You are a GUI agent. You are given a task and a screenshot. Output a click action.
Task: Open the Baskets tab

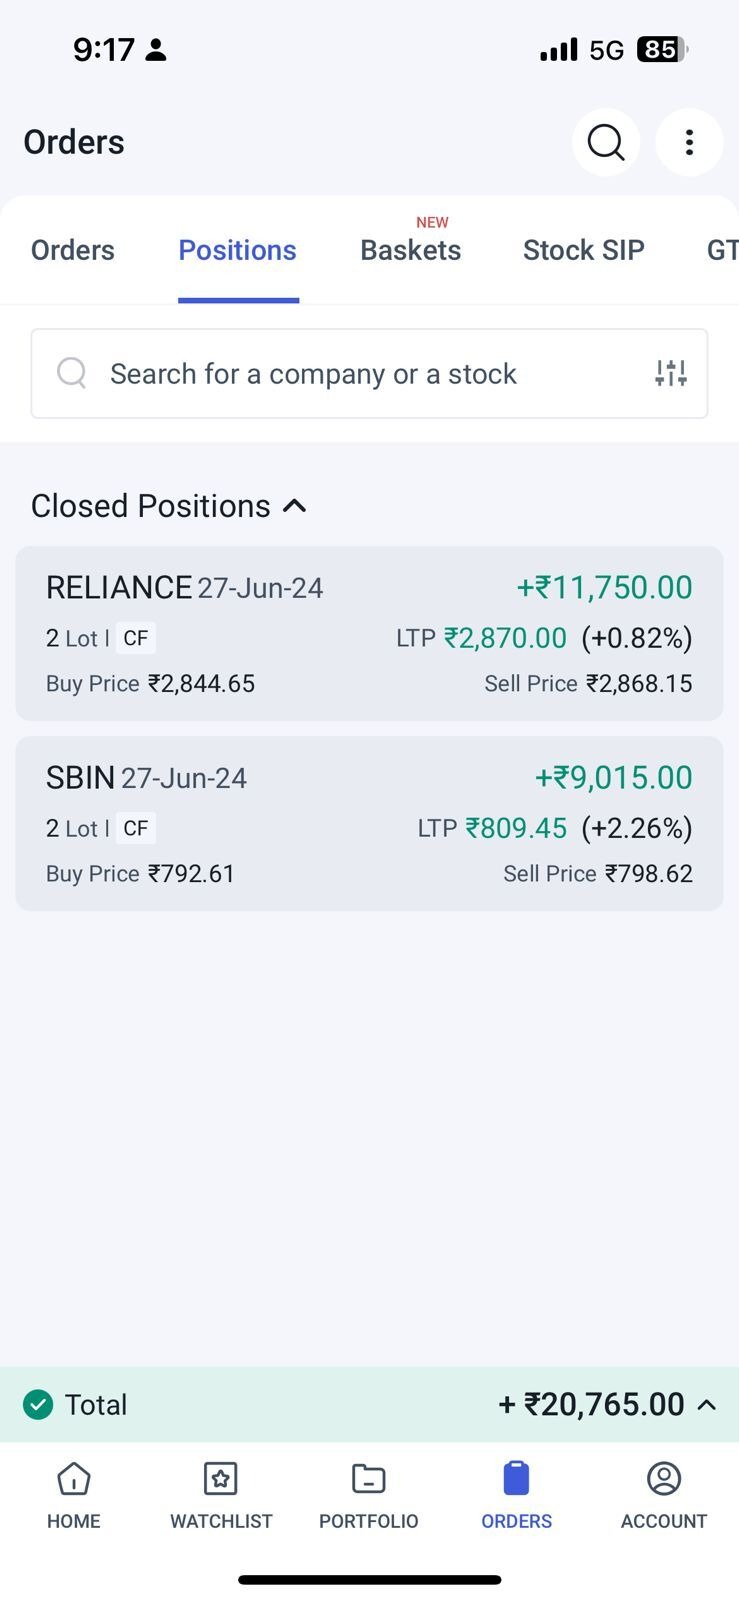411,250
